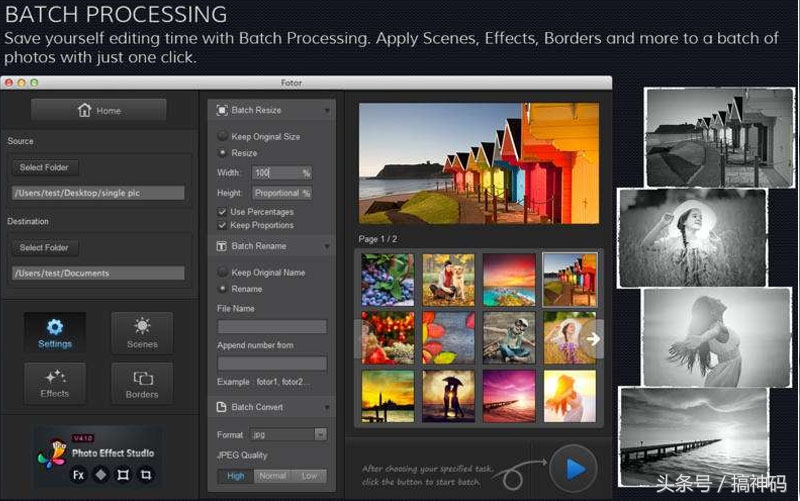
Task: Click the blue start batch play button
Action: [573, 467]
